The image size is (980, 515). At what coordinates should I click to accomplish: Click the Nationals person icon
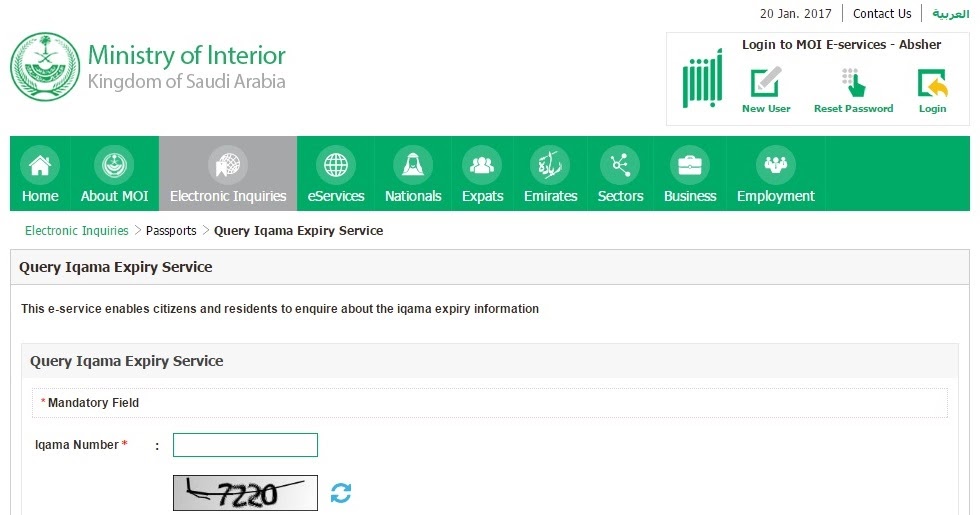tap(413, 165)
